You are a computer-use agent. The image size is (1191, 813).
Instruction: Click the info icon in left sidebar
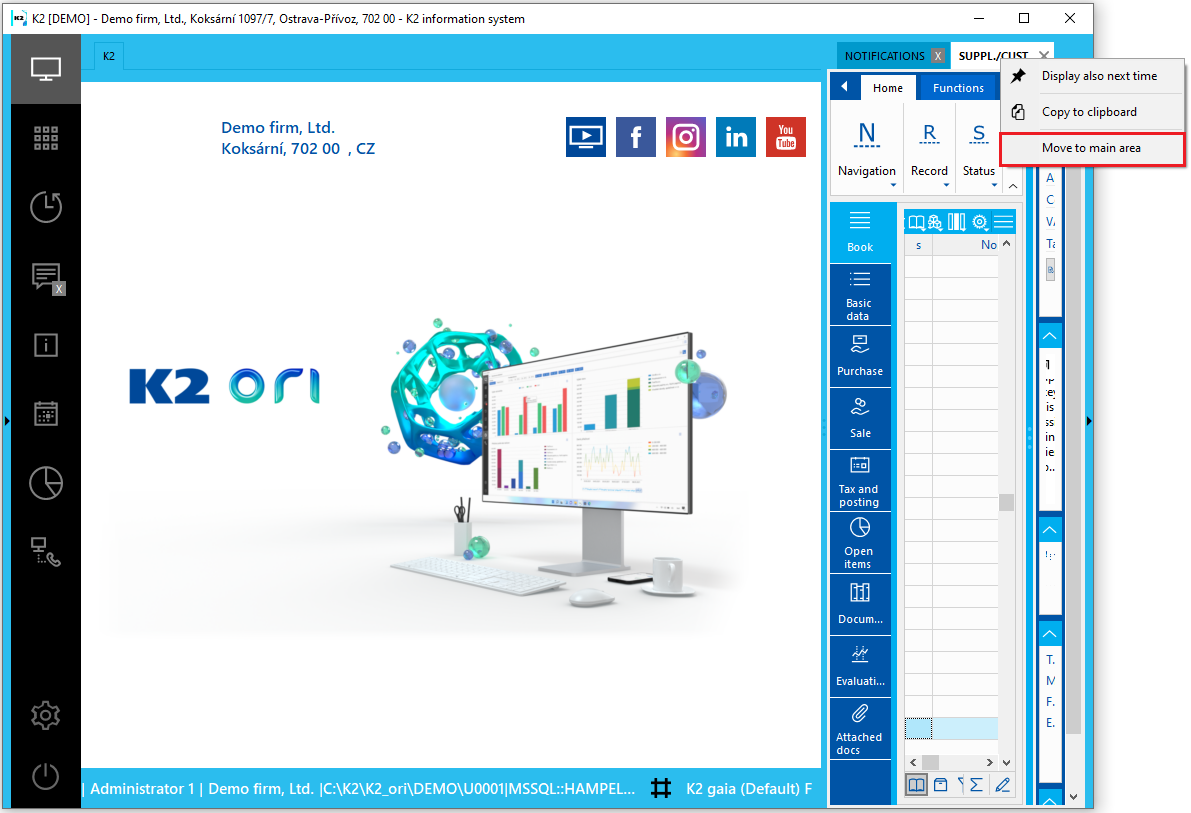click(46, 345)
